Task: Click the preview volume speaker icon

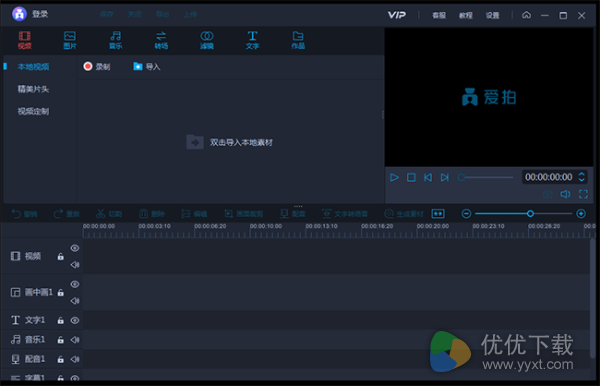Action: (565, 194)
